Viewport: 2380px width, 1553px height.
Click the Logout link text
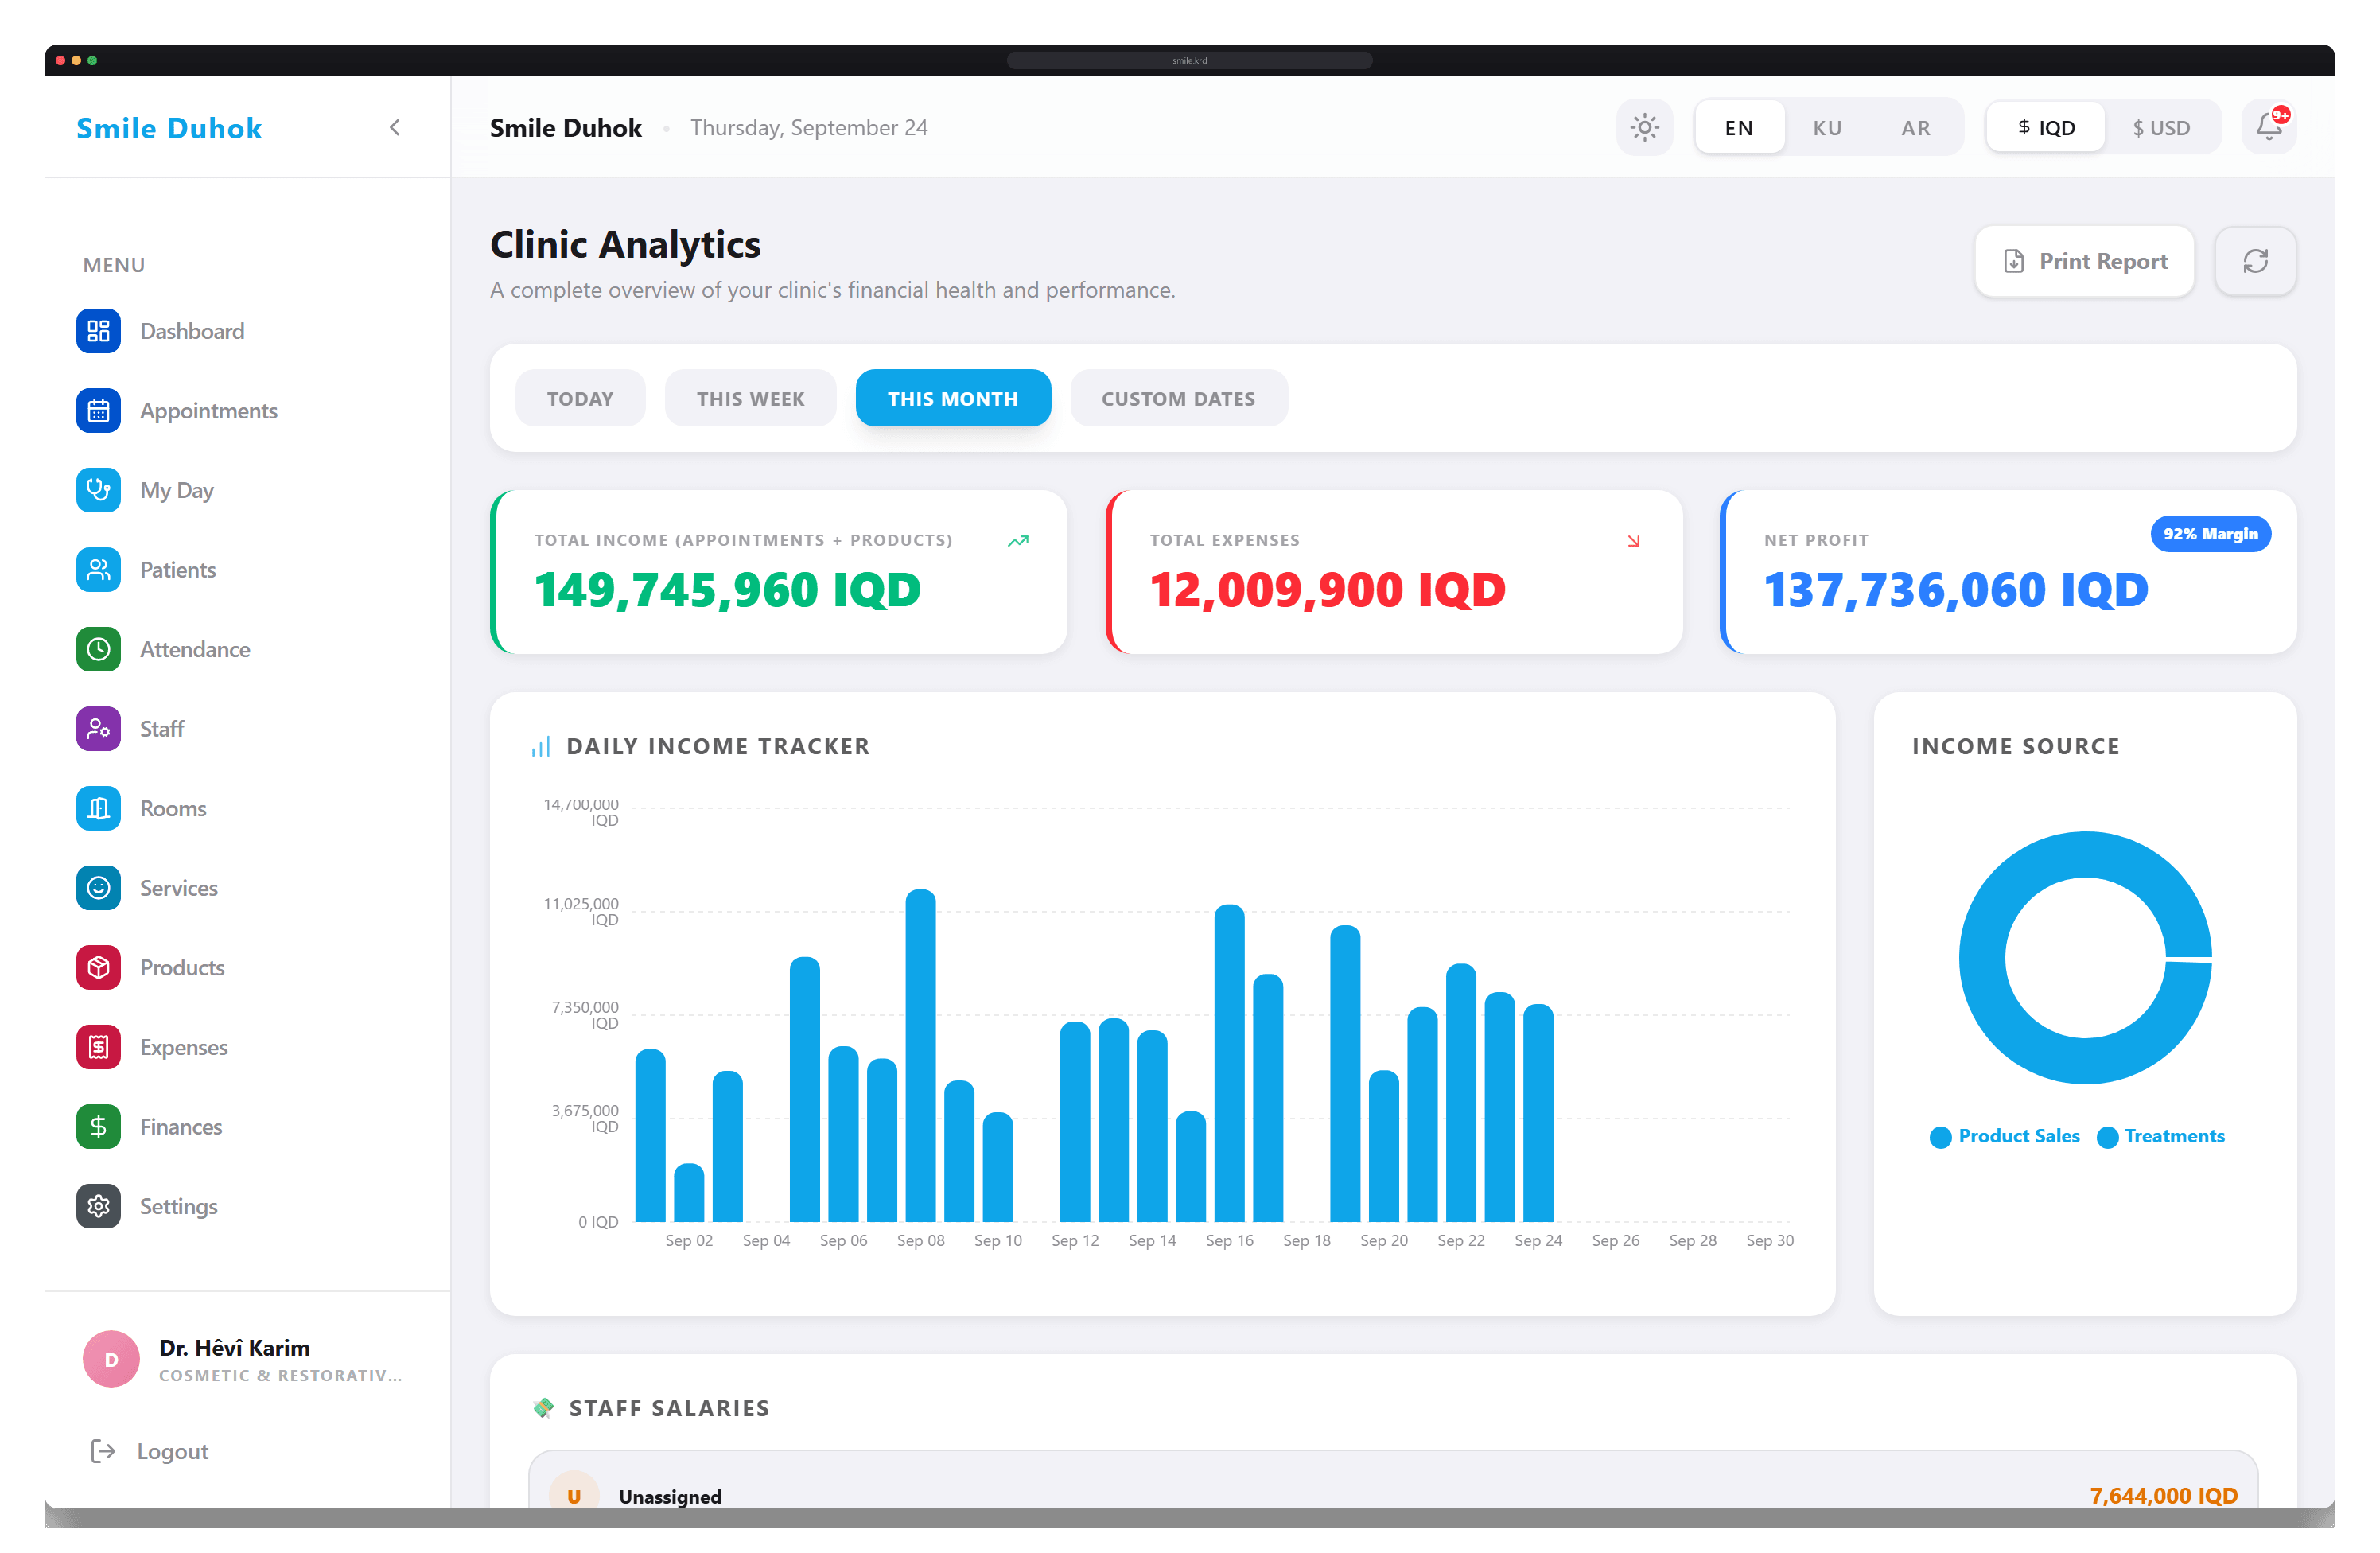pos(172,1451)
